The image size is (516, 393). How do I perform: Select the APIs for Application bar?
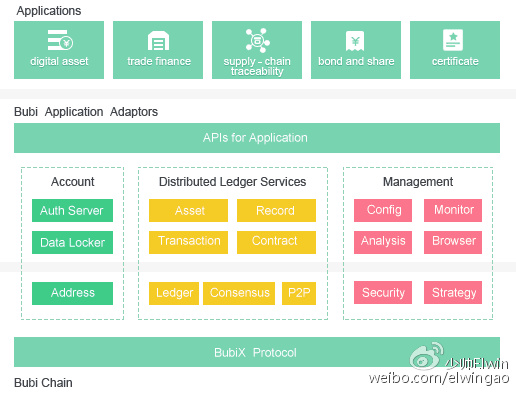pyautogui.click(x=257, y=138)
